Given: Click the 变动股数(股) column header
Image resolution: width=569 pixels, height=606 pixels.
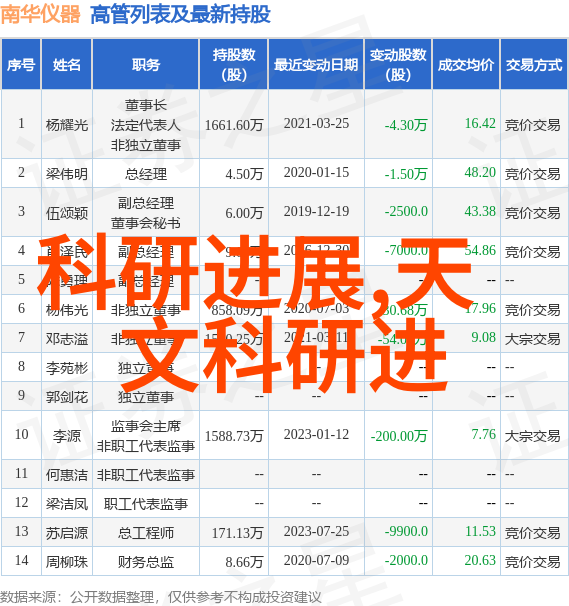Looking at the screenshot, I should (x=398, y=65).
